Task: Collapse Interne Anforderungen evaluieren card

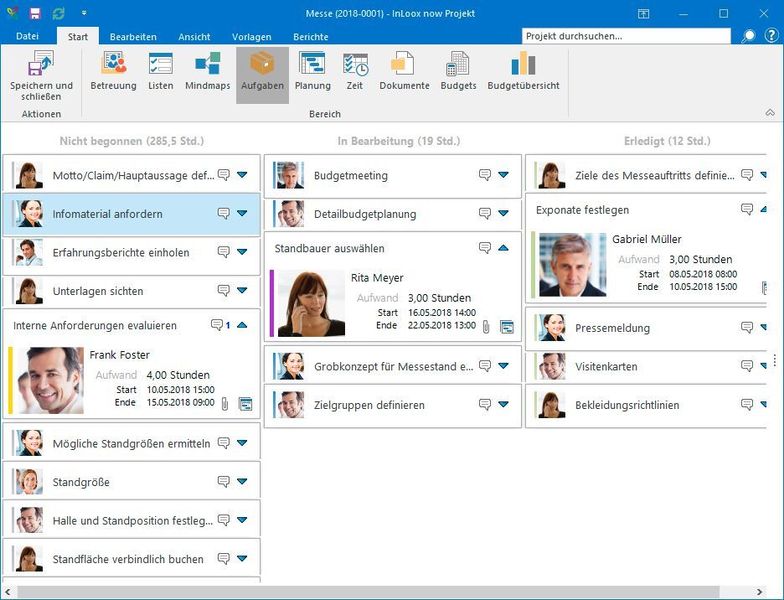Action: tap(242, 325)
